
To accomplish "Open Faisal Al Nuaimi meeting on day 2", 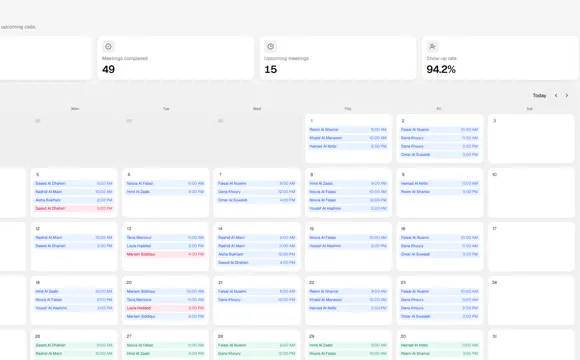I will (x=439, y=129).
